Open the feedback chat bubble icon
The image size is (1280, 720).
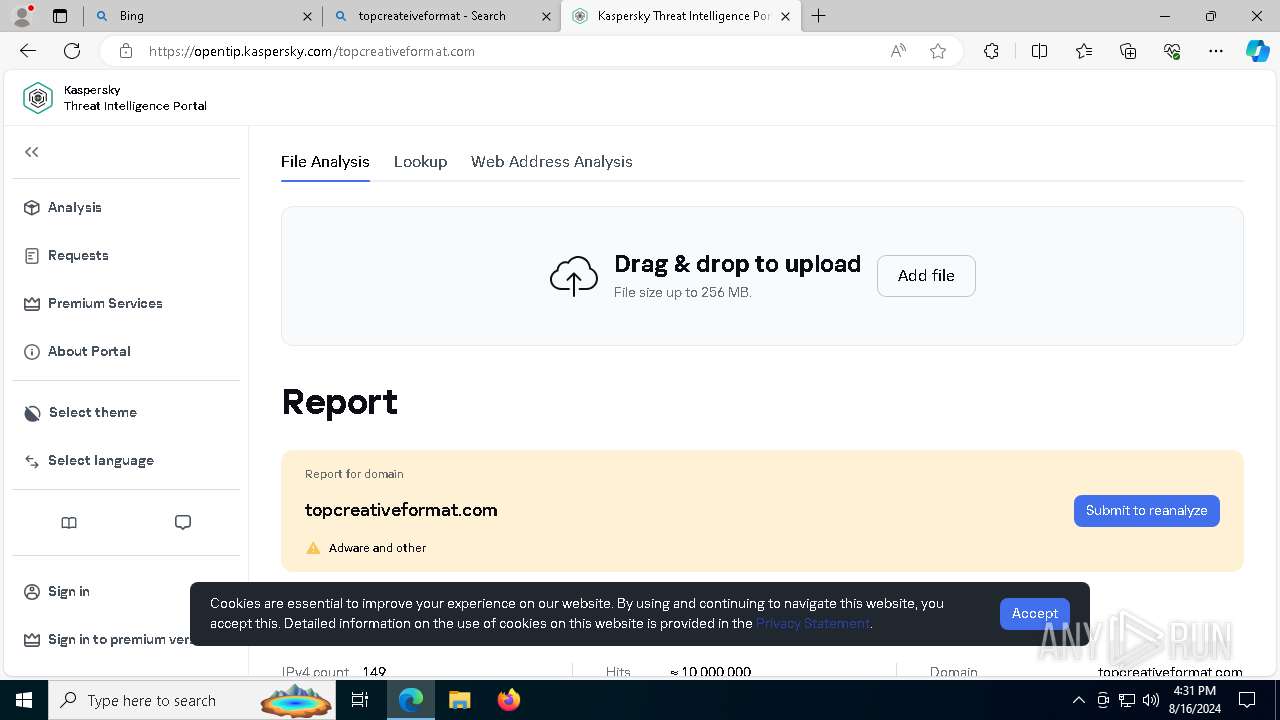[x=183, y=522]
